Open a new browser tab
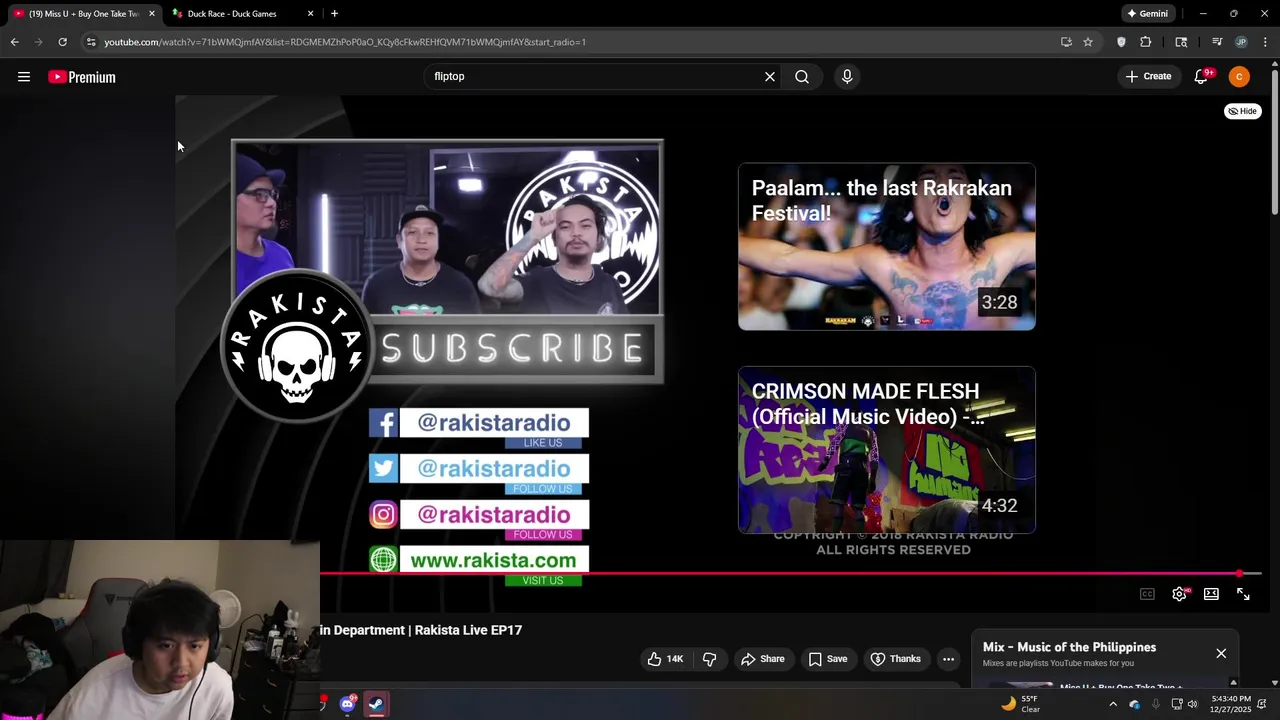This screenshot has width=1280, height=720. [x=334, y=14]
